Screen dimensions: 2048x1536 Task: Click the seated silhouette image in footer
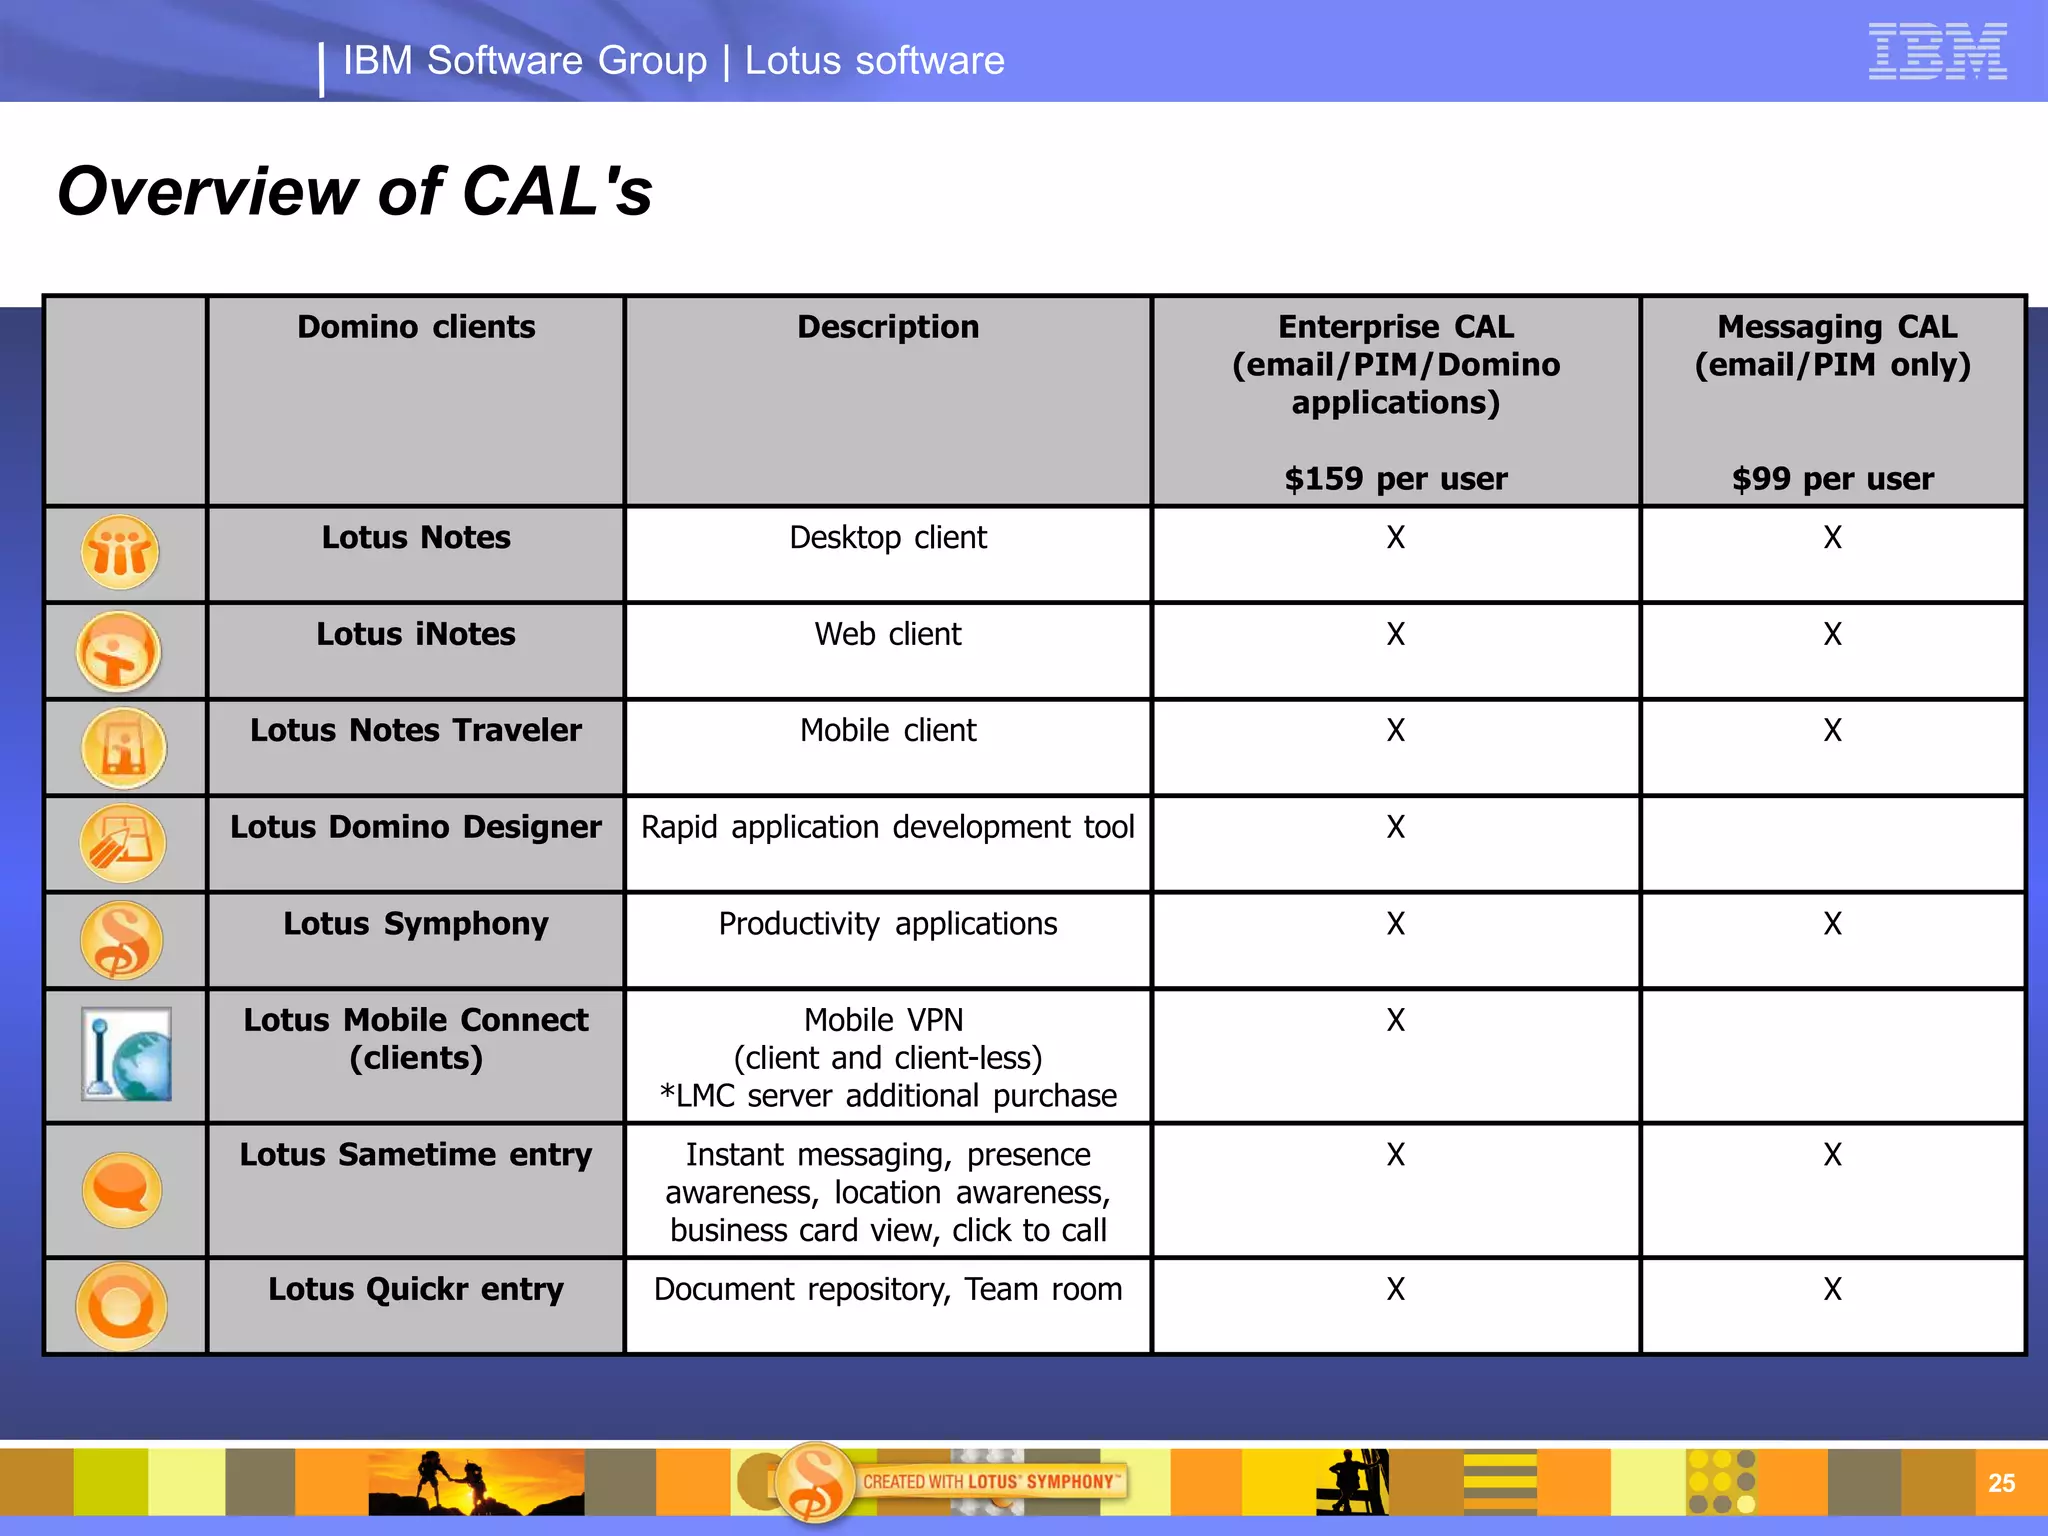1352,1482
